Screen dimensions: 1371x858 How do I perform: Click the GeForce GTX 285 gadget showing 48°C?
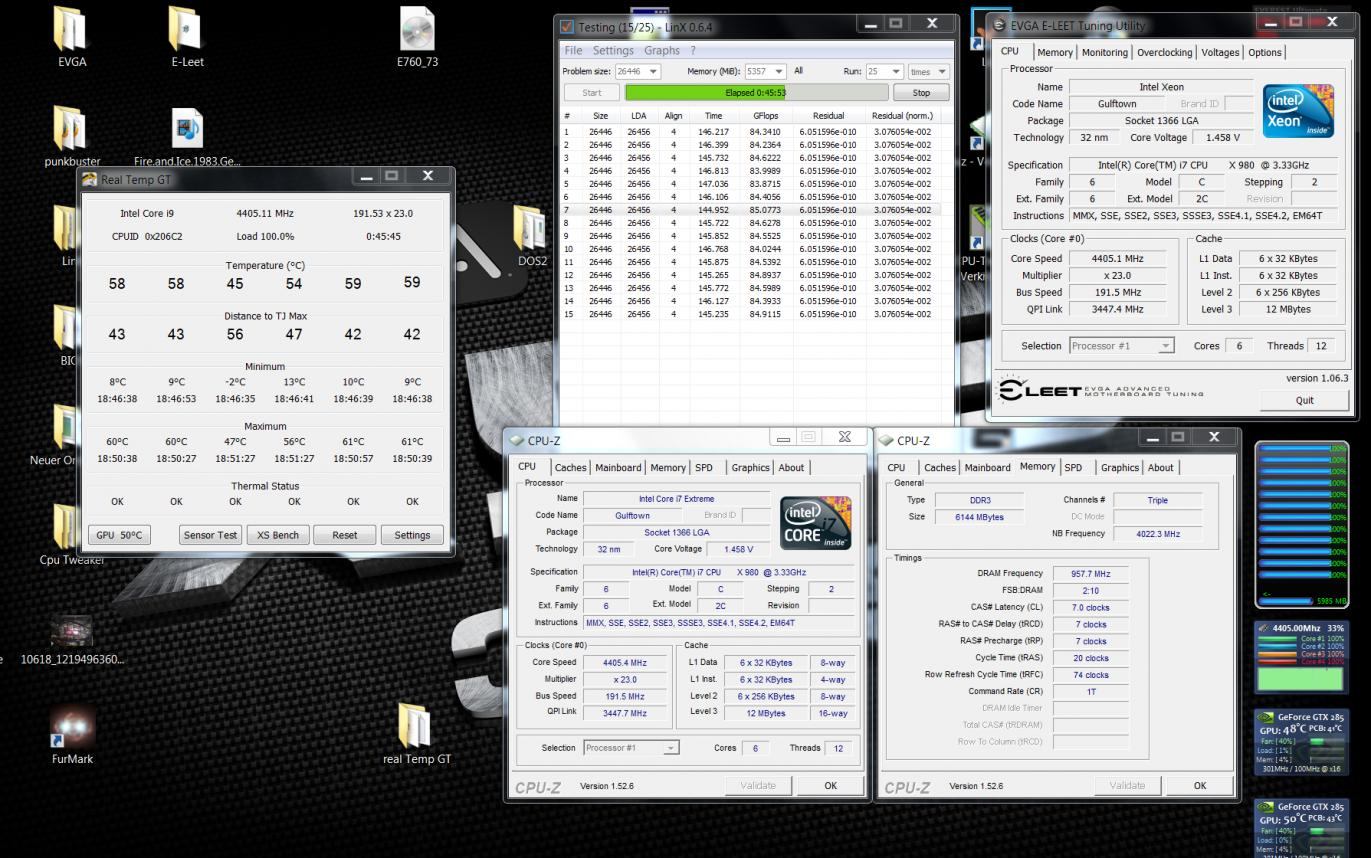coord(1302,742)
